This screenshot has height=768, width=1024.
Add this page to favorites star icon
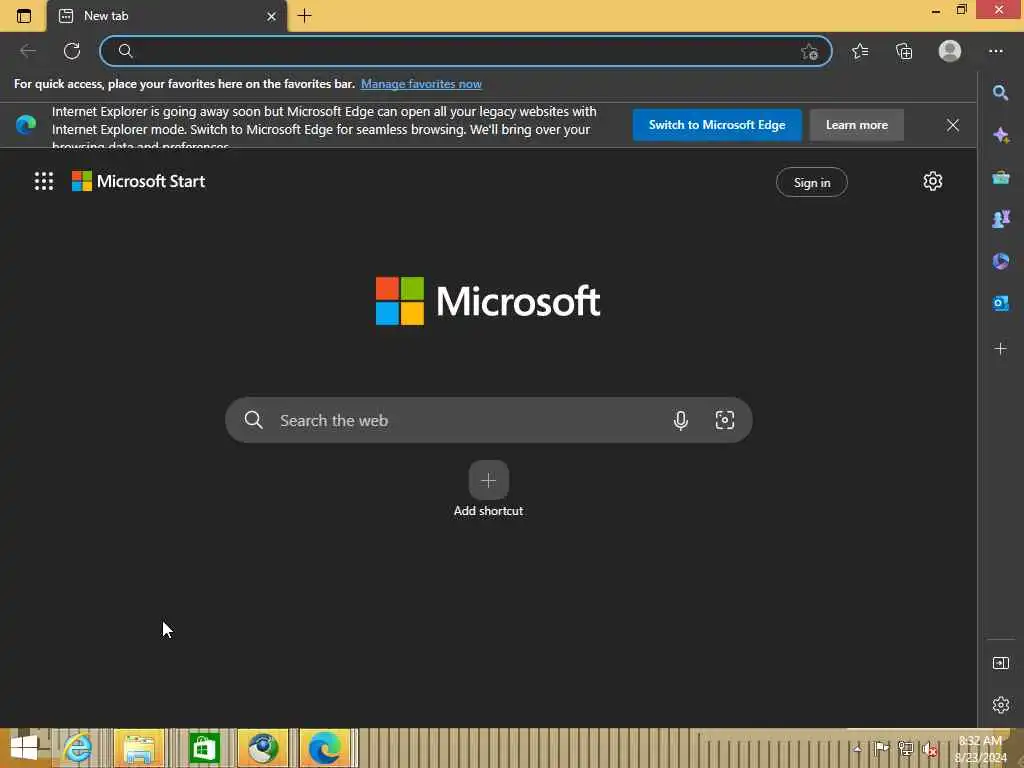click(809, 52)
